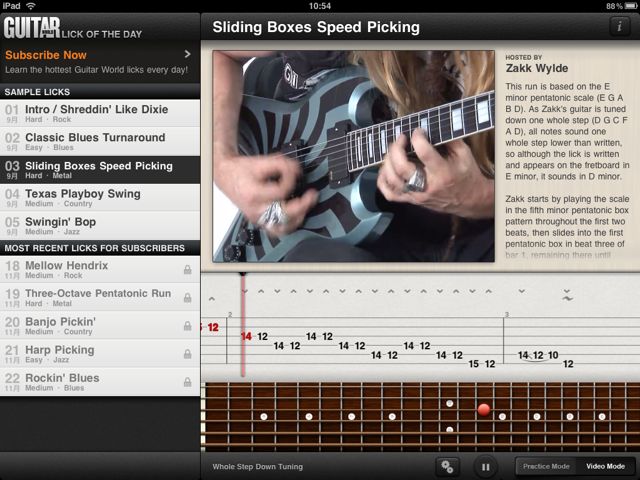Viewport: 640px width, 480px height.
Task: Select lick 01 Intro / Shreddin' Like Dixie
Action: [x=100, y=113]
